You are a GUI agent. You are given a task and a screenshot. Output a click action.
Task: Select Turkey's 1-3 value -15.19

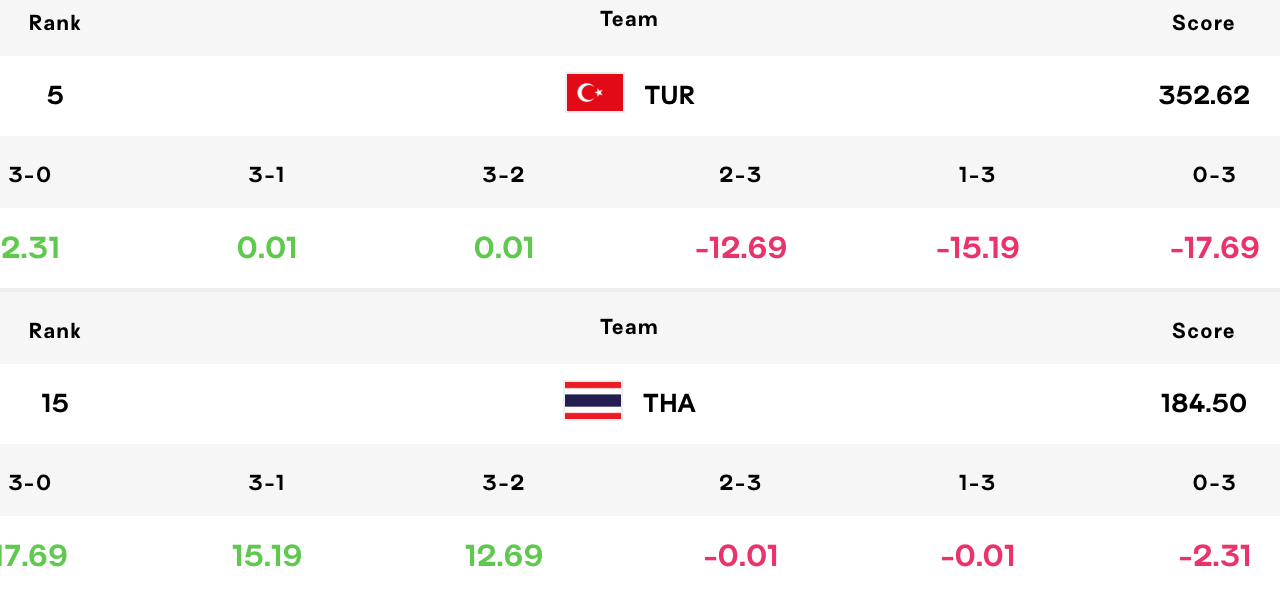[x=978, y=248]
